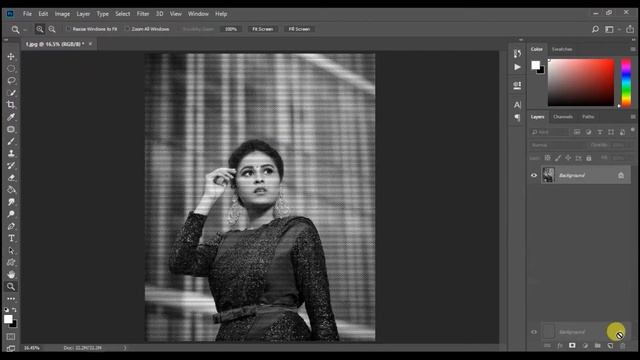The image size is (640, 360).
Task: Click Create new group folder icon
Action: 598,346
